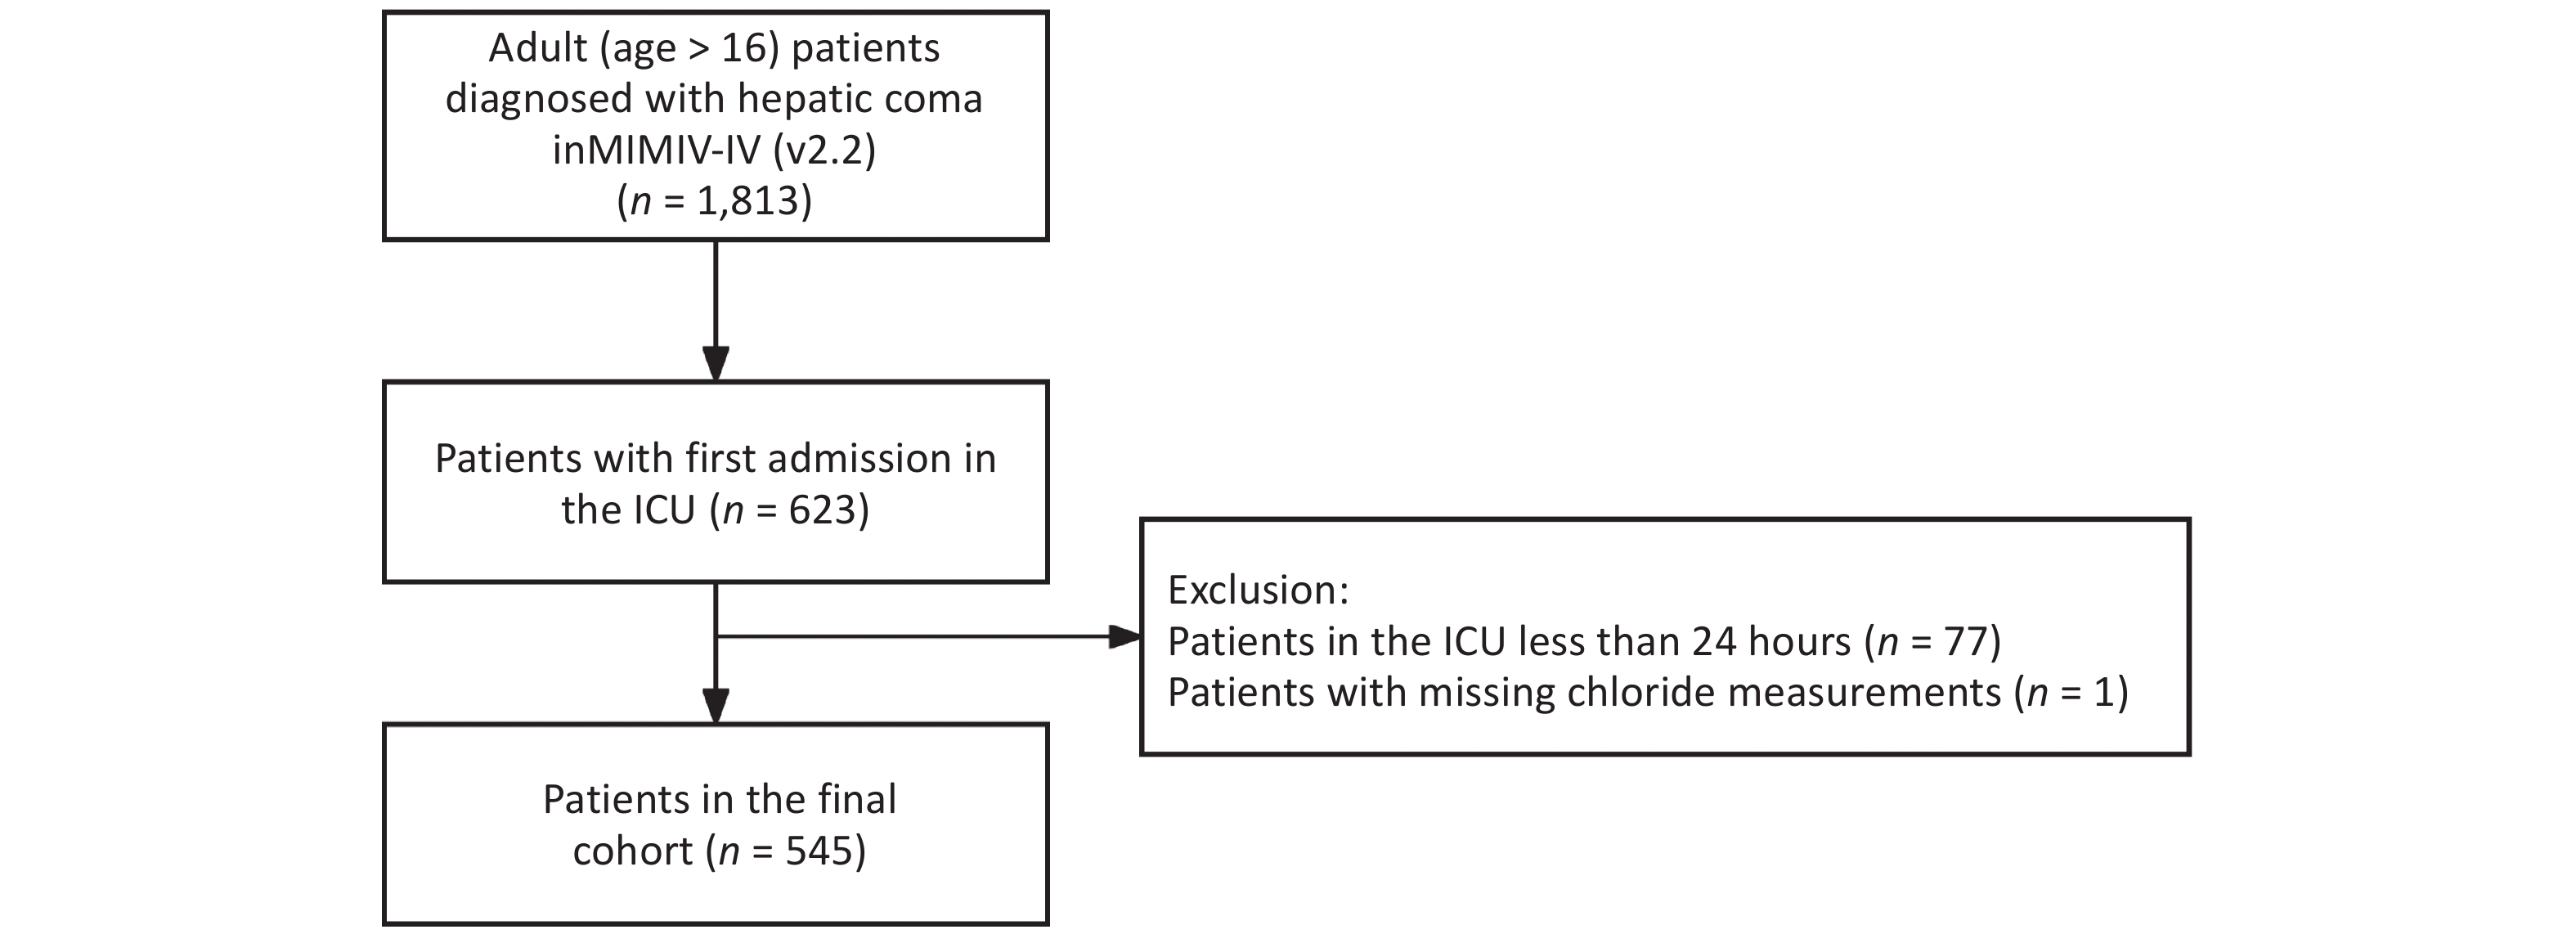2576x934 pixels.
Task: Click 'Patients with first admission in' text
Action: coord(715,458)
